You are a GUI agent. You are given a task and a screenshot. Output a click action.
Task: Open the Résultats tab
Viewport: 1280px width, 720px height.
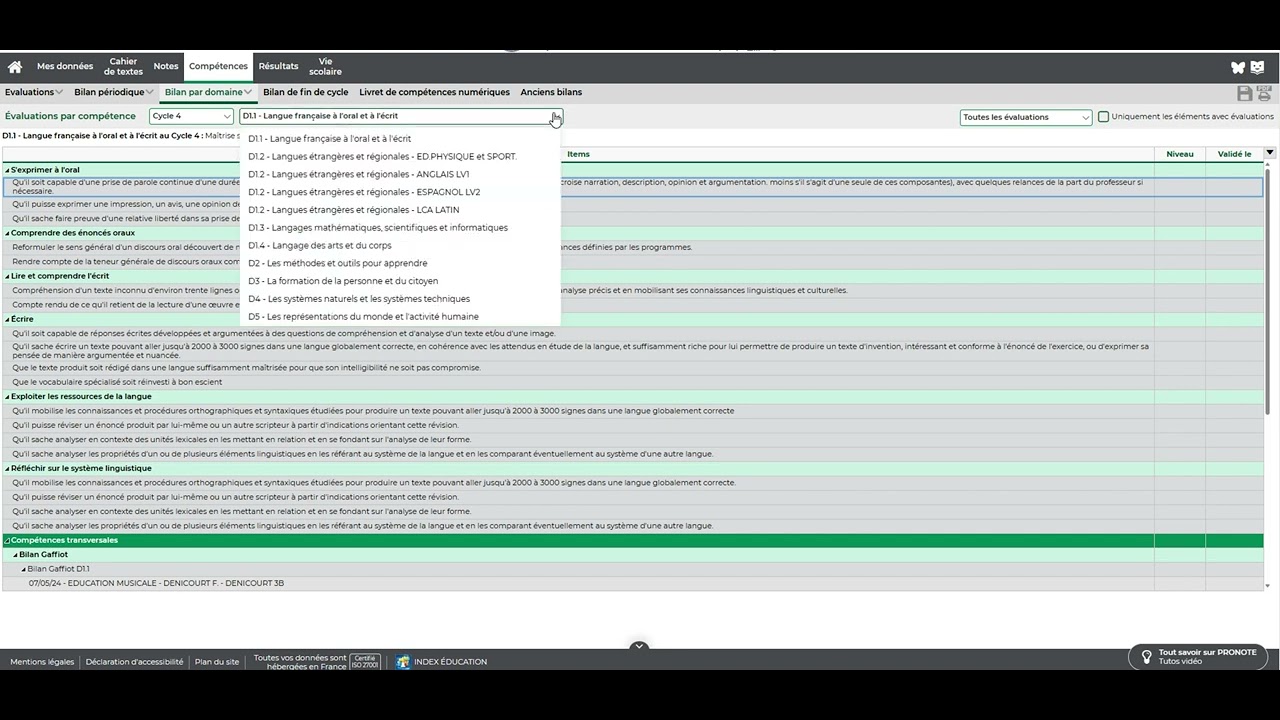[x=278, y=67]
